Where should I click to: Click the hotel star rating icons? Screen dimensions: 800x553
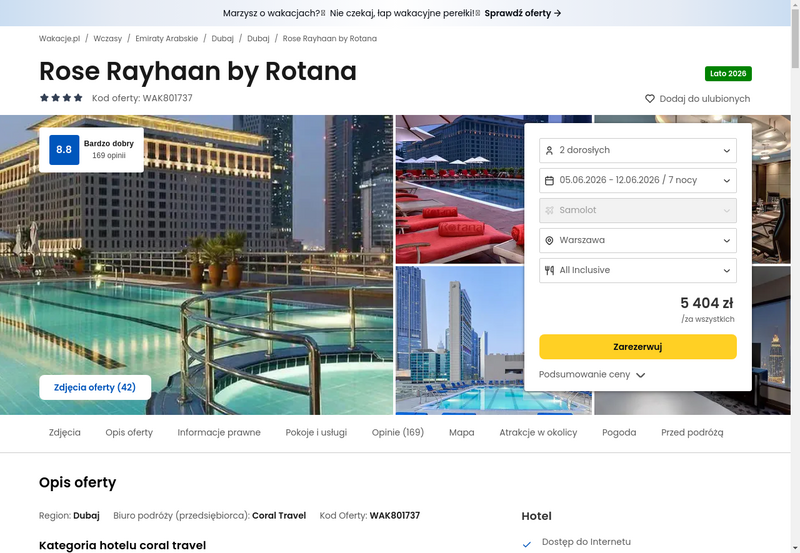(x=61, y=98)
